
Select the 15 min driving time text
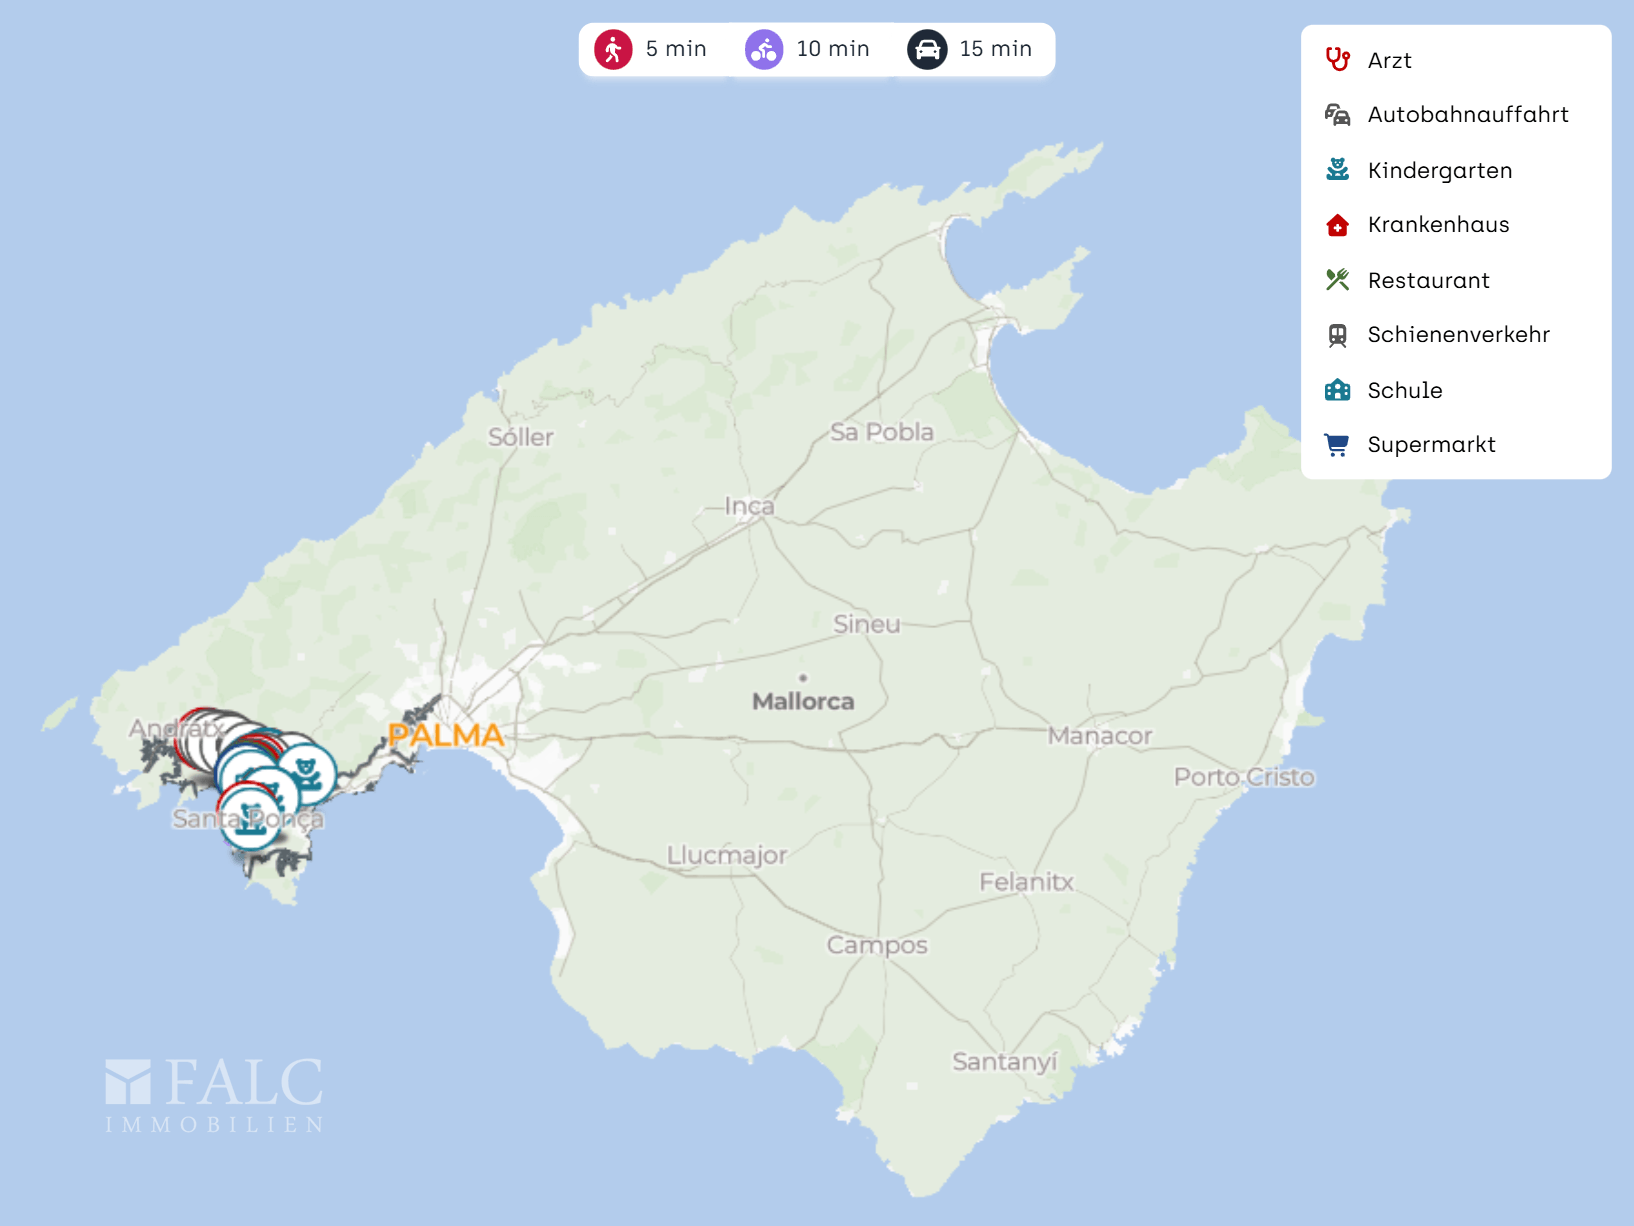pyautogui.click(x=995, y=49)
